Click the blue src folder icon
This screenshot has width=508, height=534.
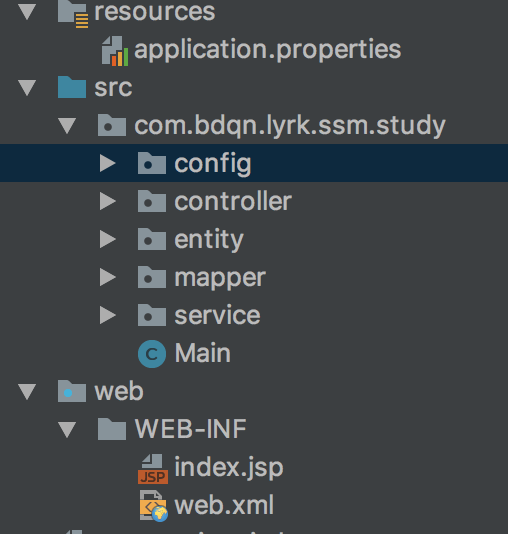[72, 87]
